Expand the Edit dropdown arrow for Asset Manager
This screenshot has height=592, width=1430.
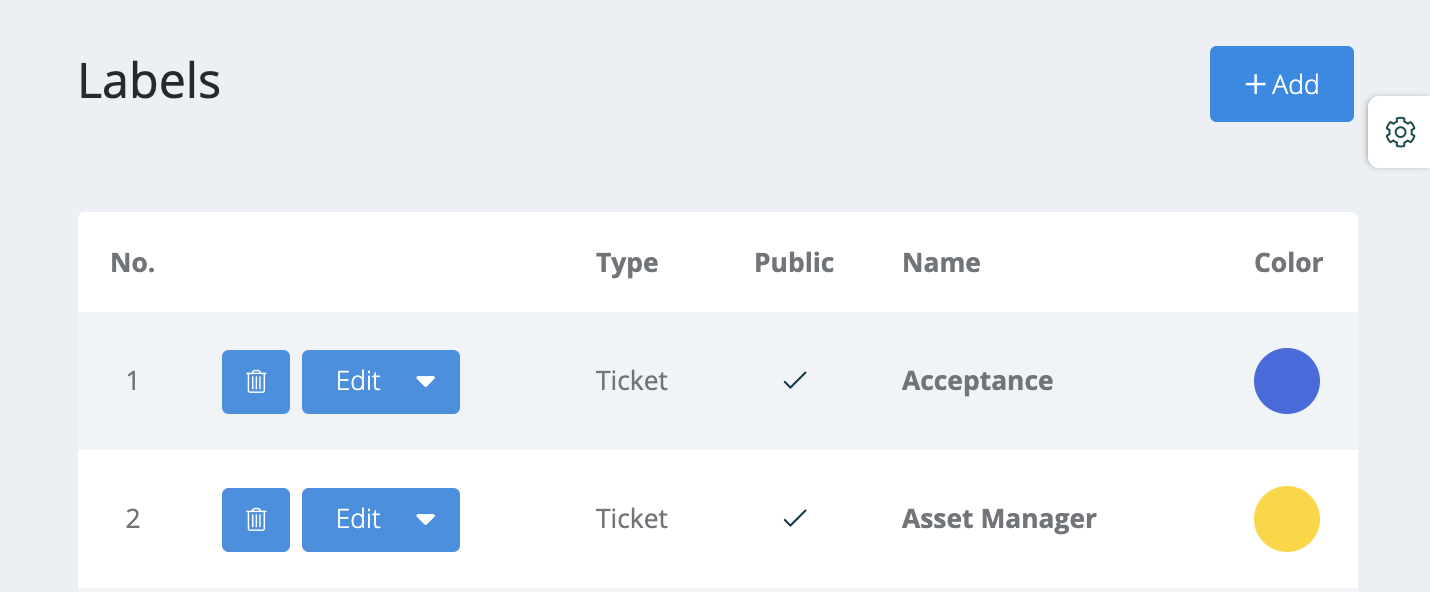(426, 519)
